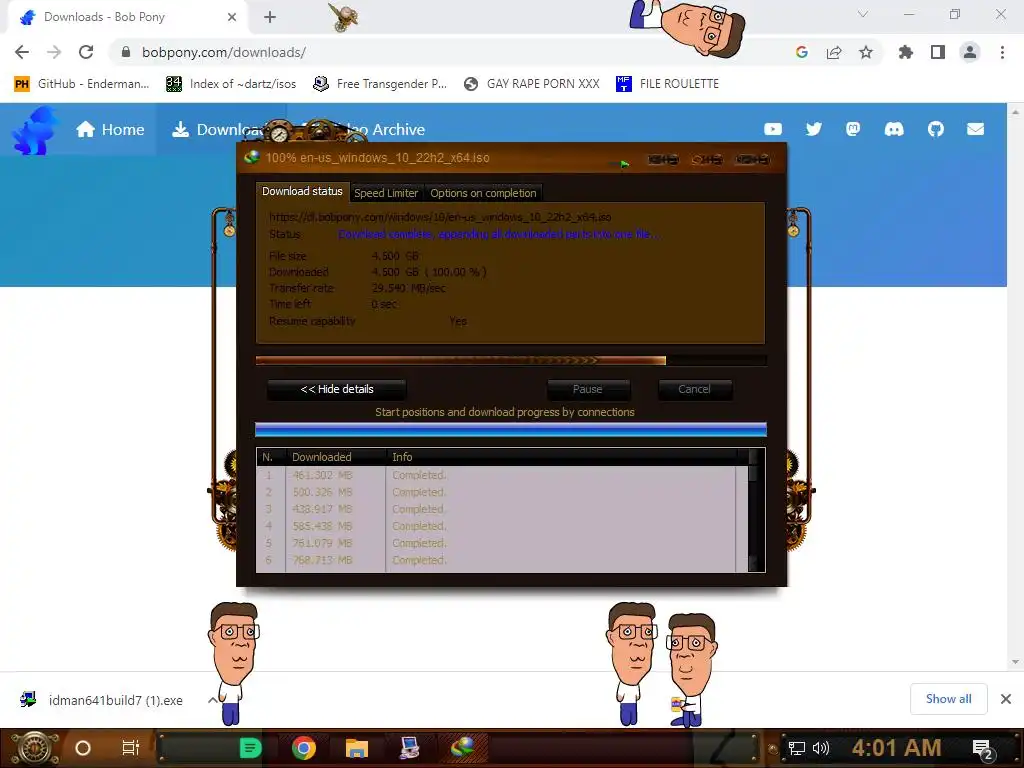Click the download URL text in dialog
The image size is (1024, 768).
[x=440, y=217]
